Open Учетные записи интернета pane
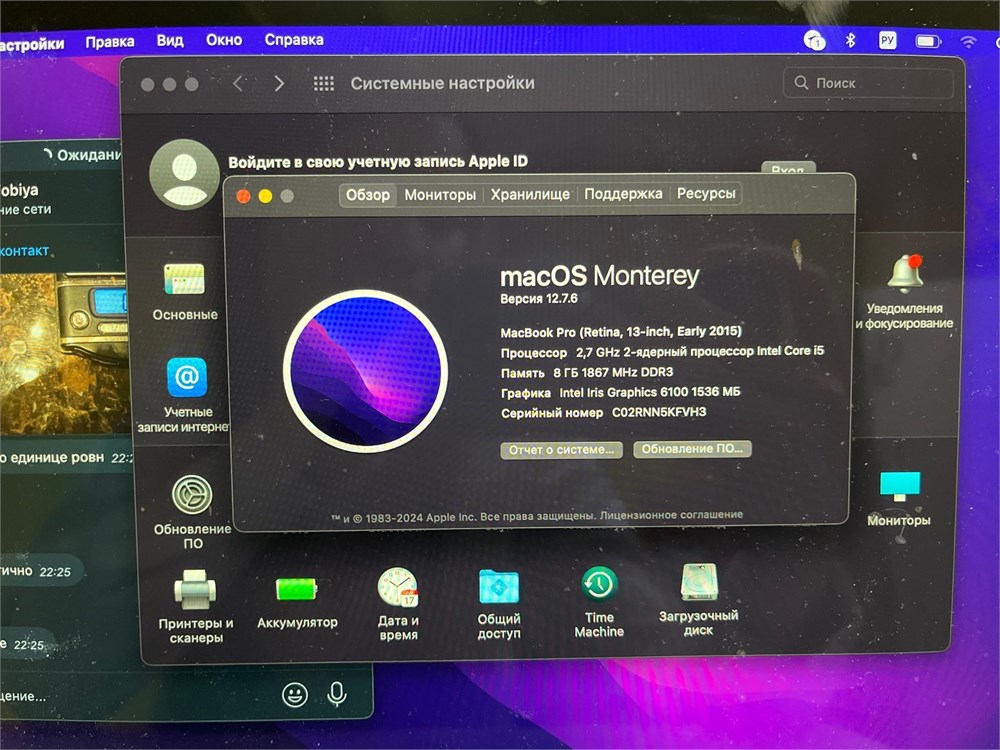The image size is (1000, 750). click(186, 378)
